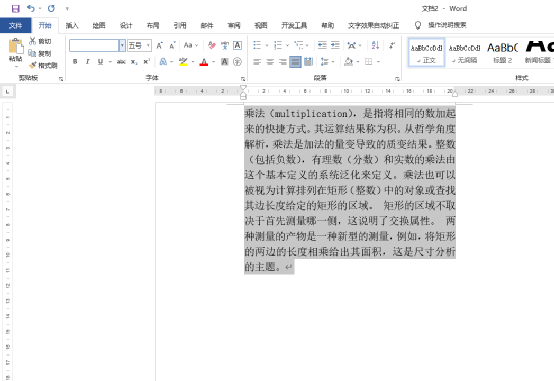Image resolution: width=554 pixels, height=381 pixels.
Task: Open the Customize Quick Access Toolbar arrow
Action: click(67, 9)
